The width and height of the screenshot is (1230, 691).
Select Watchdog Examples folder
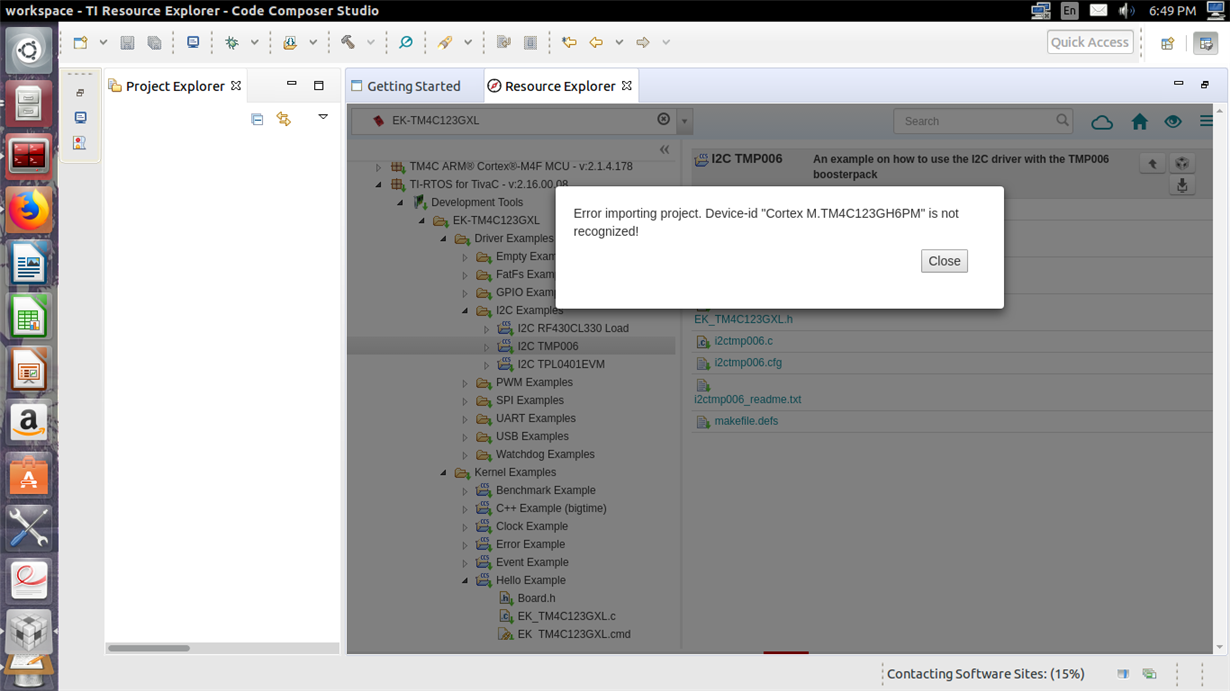click(544, 454)
